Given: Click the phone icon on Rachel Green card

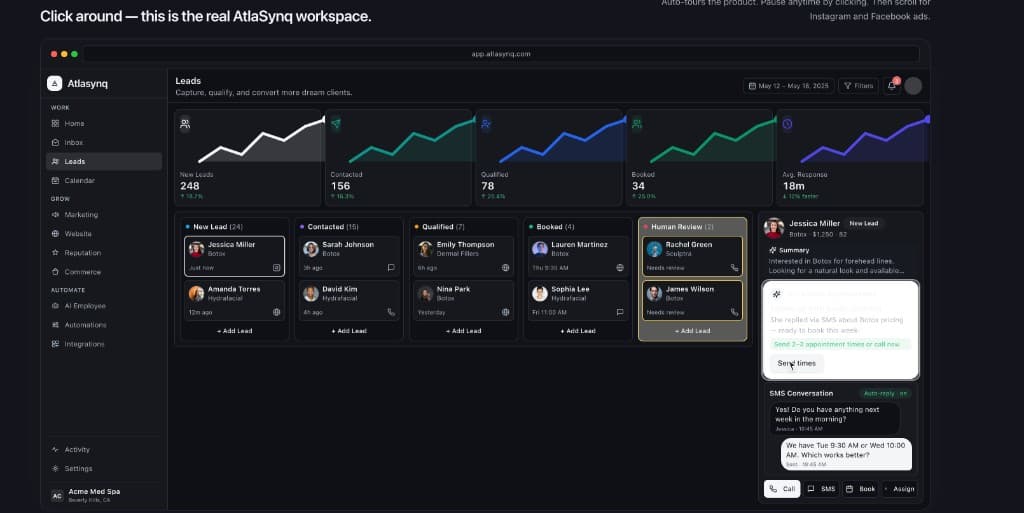Looking at the screenshot, I should [x=734, y=268].
